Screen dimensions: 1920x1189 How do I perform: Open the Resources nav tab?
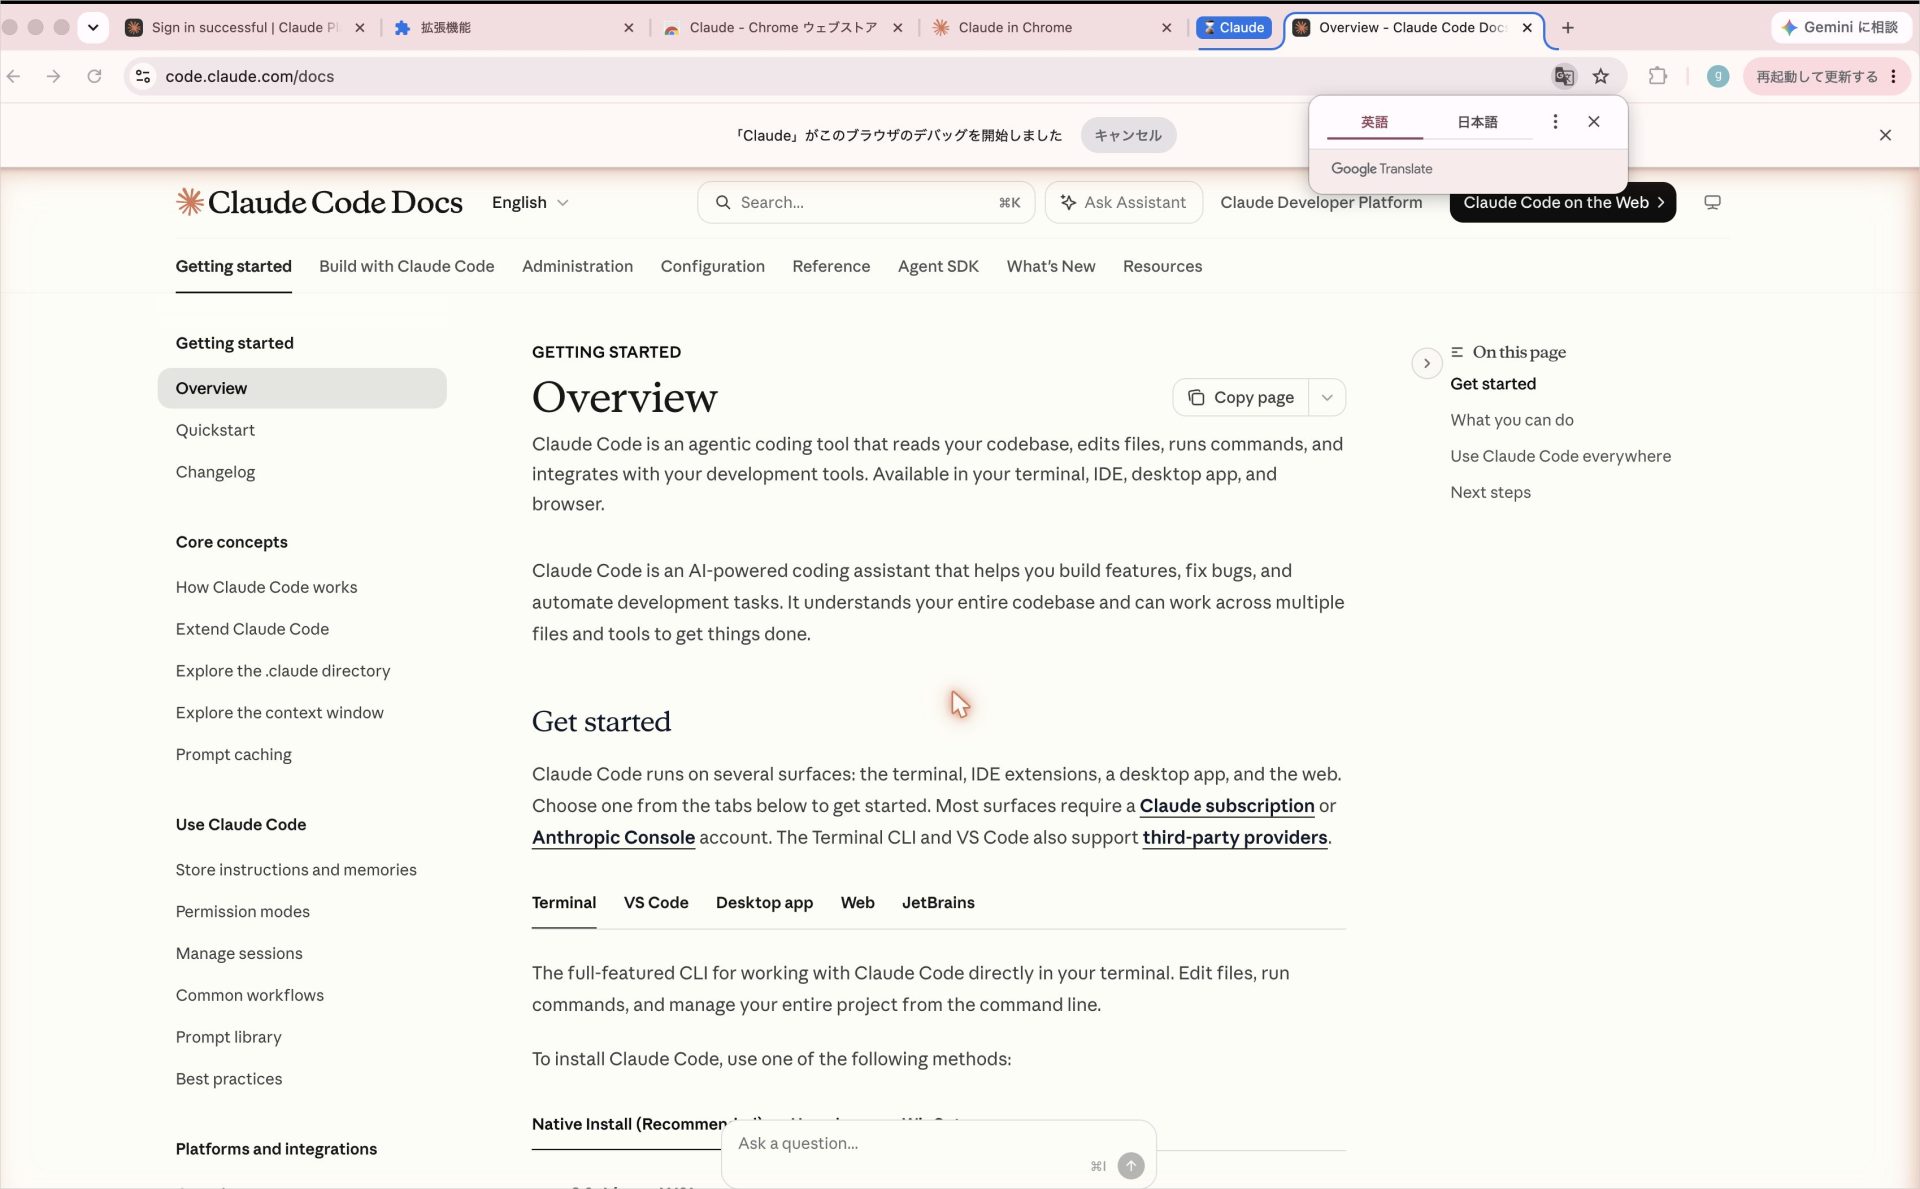(1162, 266)
